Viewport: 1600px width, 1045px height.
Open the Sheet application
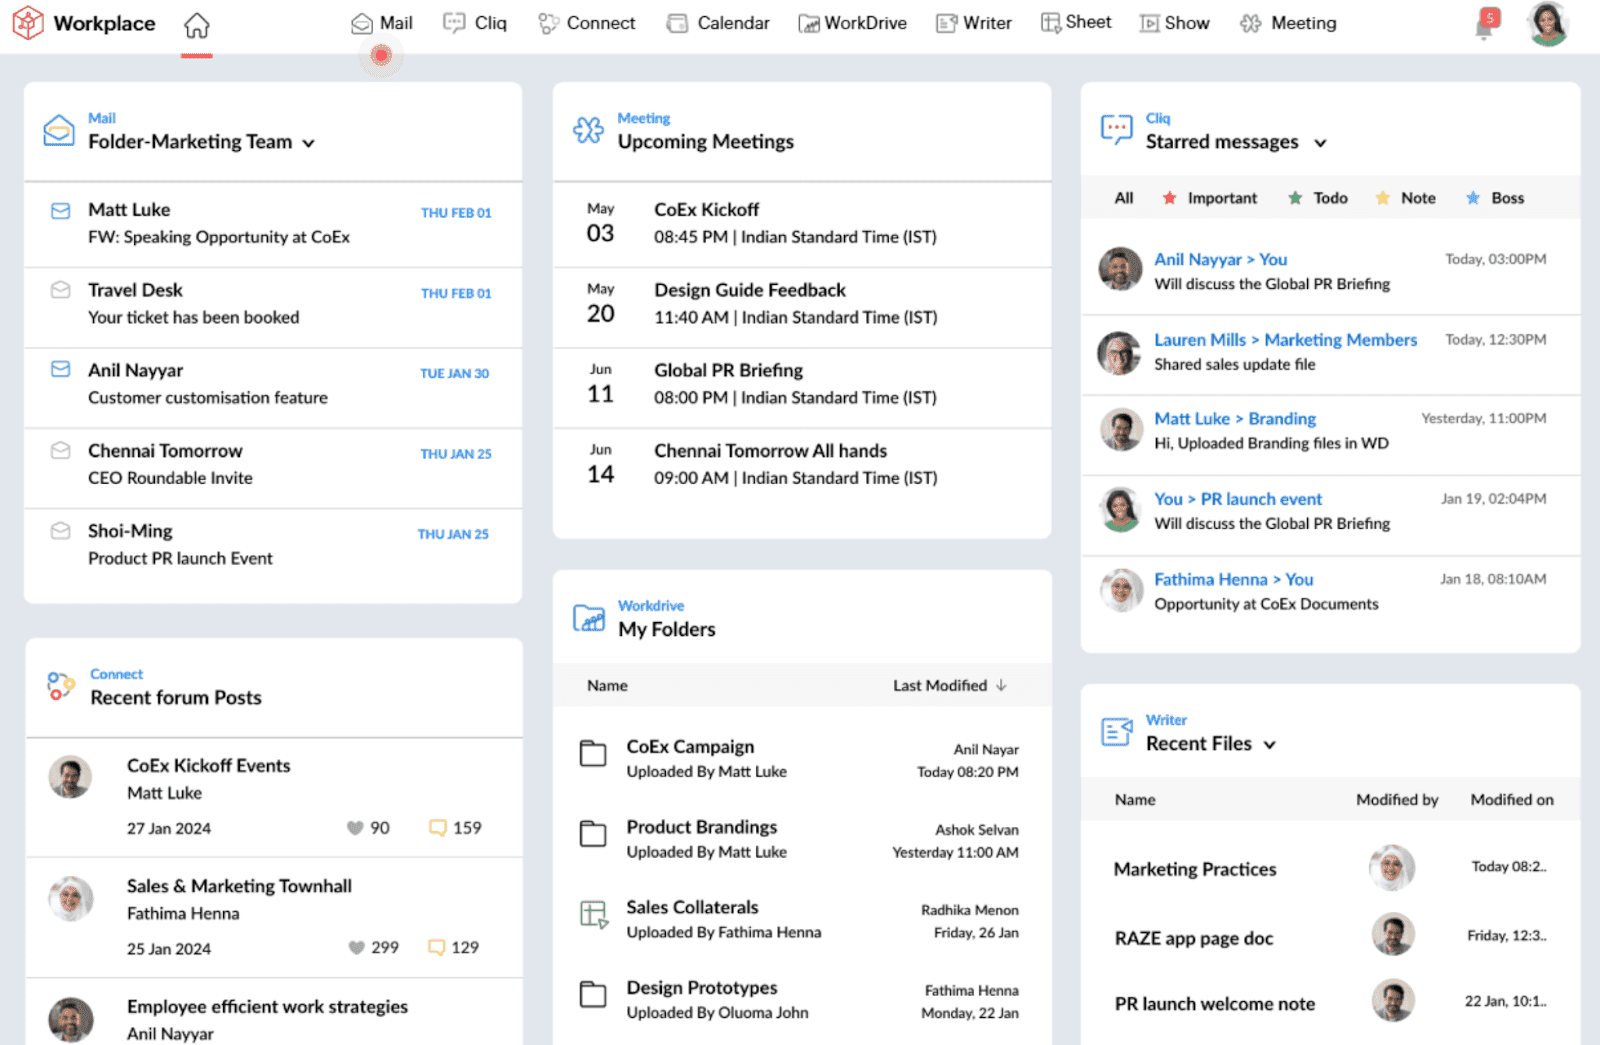[x=1076, y=22]
